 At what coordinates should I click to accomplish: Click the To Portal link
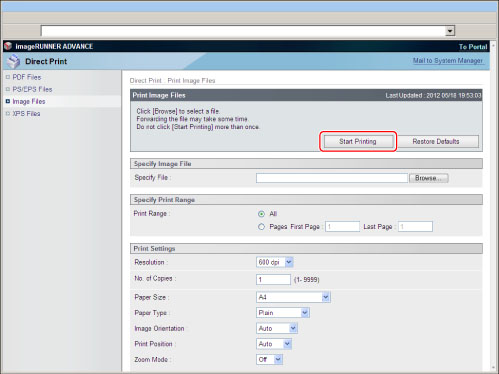pyautogui.click(x=473, y=47)
